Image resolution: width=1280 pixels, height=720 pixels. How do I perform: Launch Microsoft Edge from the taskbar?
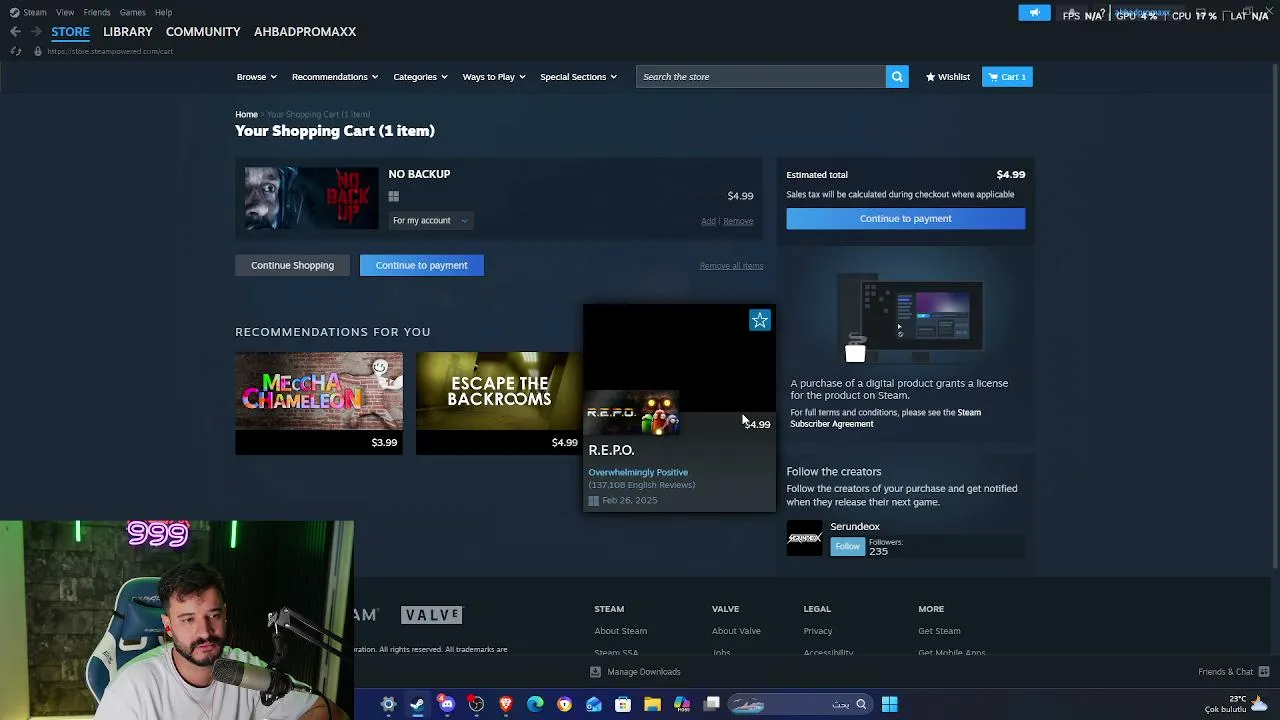coord(535,704)
